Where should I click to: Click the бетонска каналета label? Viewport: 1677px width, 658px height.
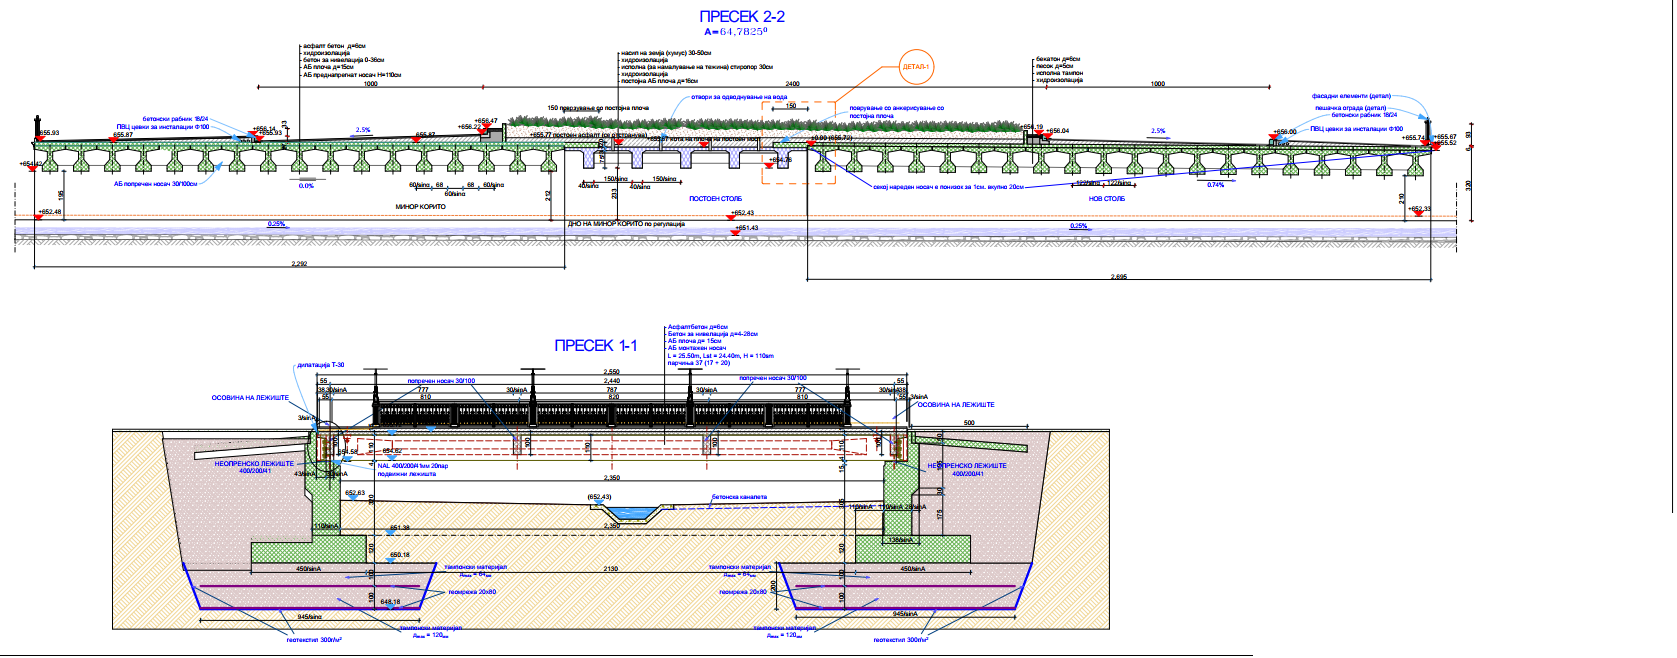point(739,497)
